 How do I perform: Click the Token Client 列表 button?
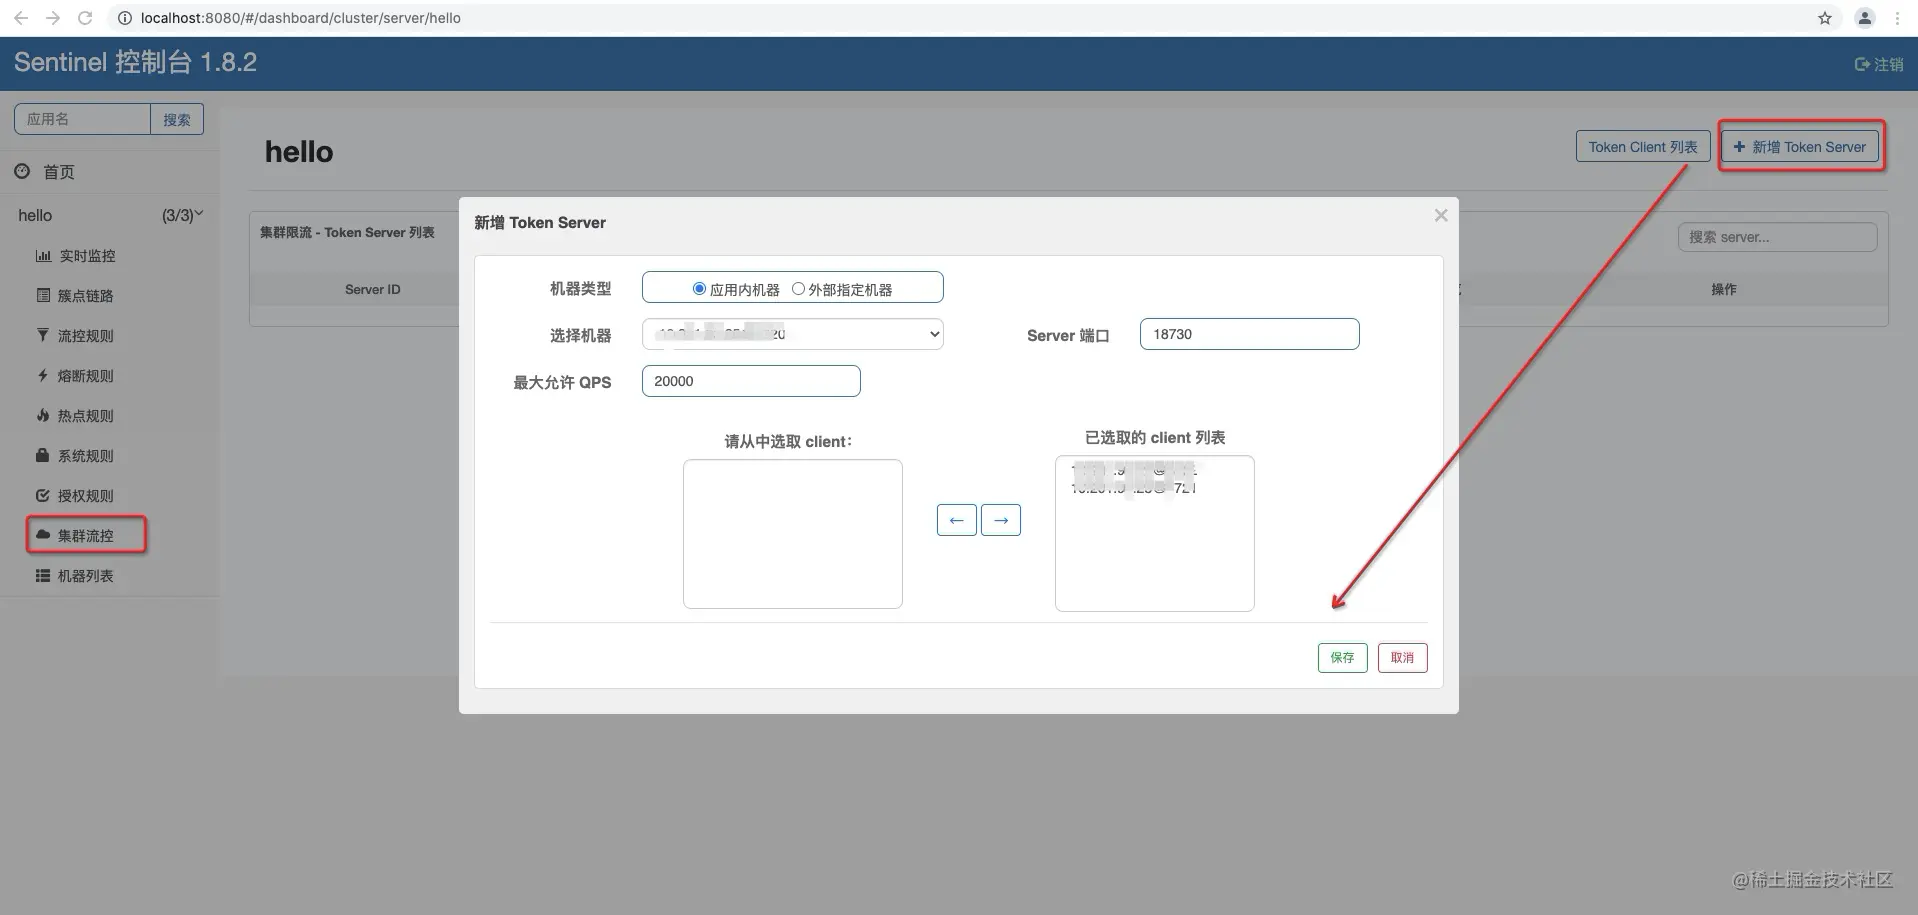click(x=1643, y=147)
